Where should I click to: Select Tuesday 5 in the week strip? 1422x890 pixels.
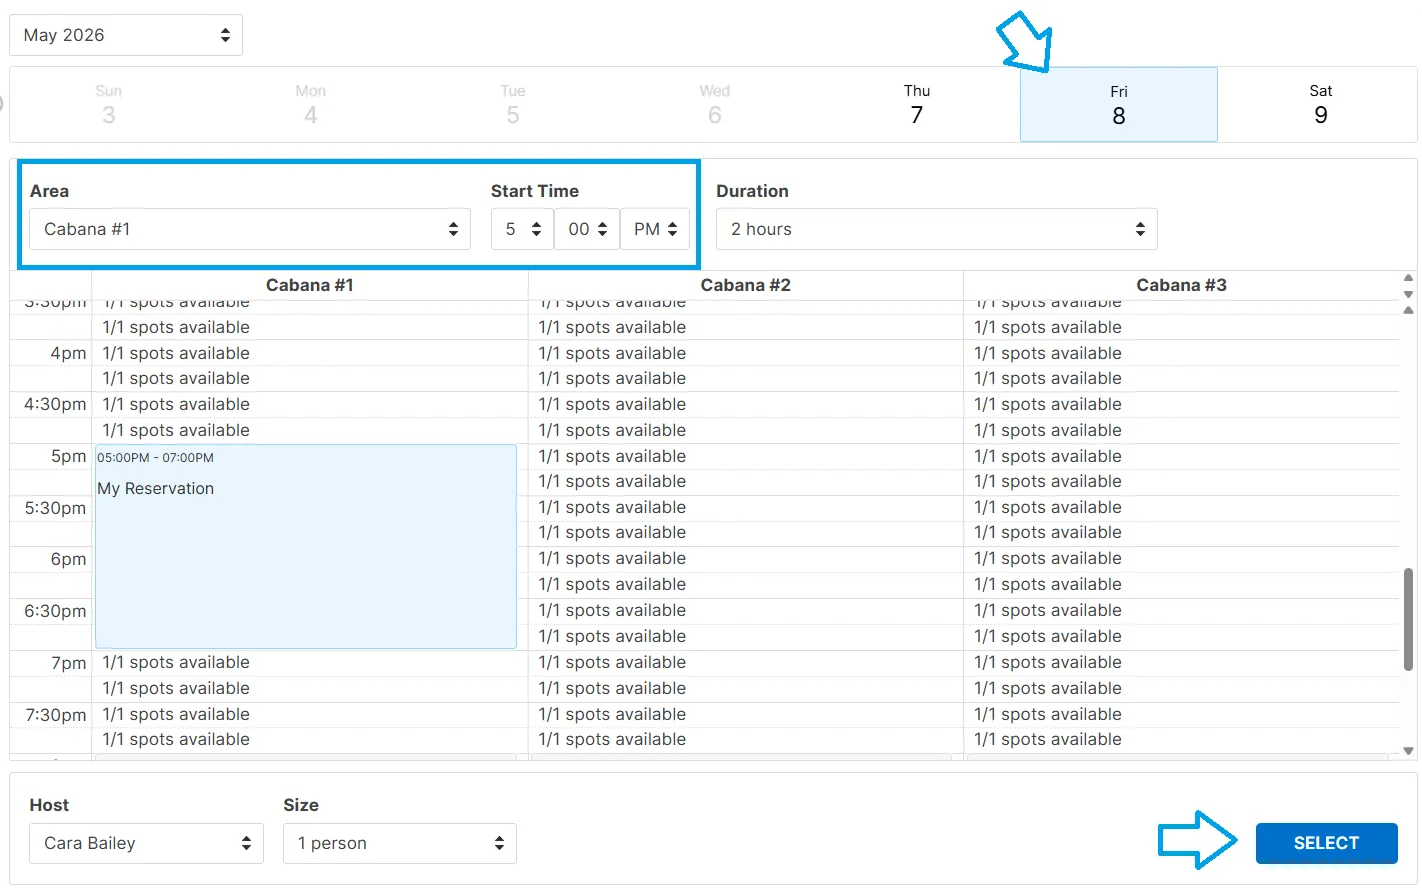(x=513, y=105)
